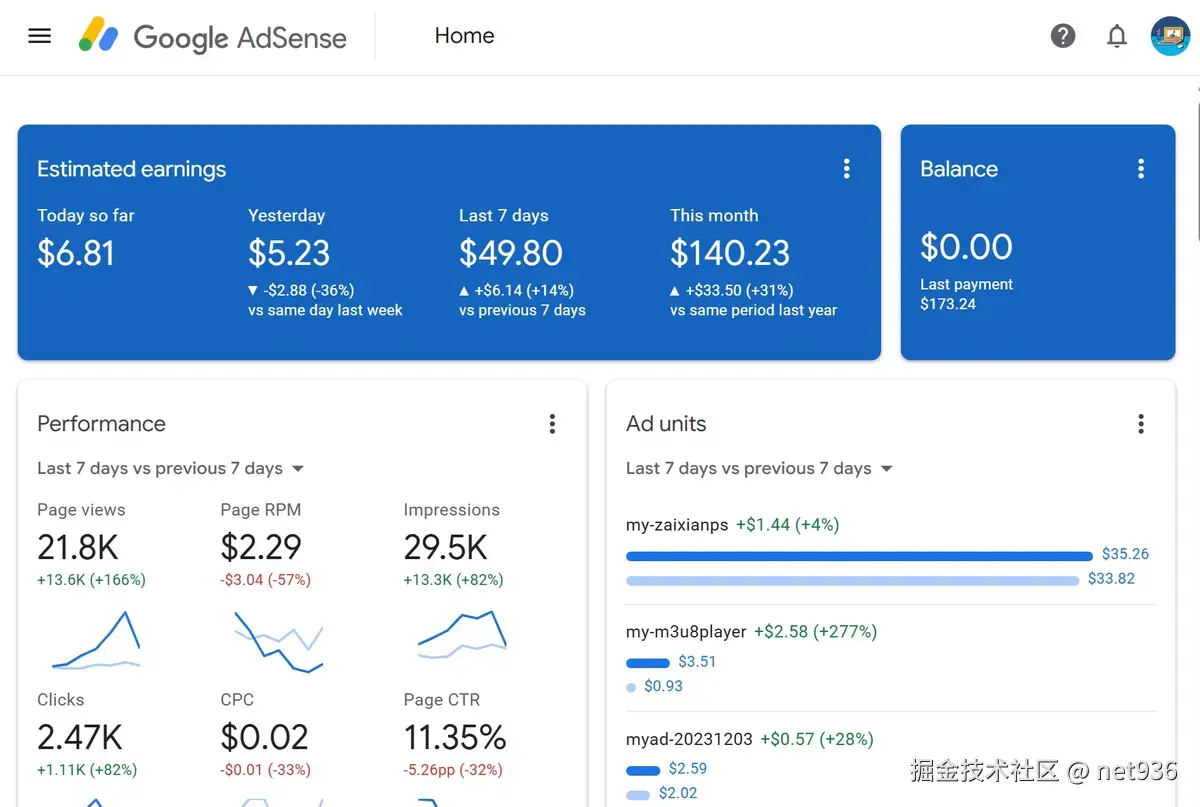Viewport: 1200px width, 807px height.
Task: Open Estimated earnings card options menu
Action: [x=847, y=169]
